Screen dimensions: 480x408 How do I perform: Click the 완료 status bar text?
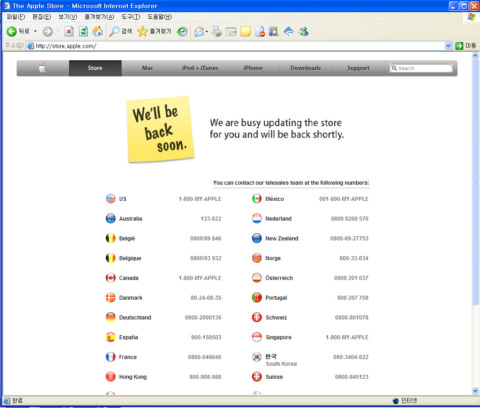pos(17,401)
